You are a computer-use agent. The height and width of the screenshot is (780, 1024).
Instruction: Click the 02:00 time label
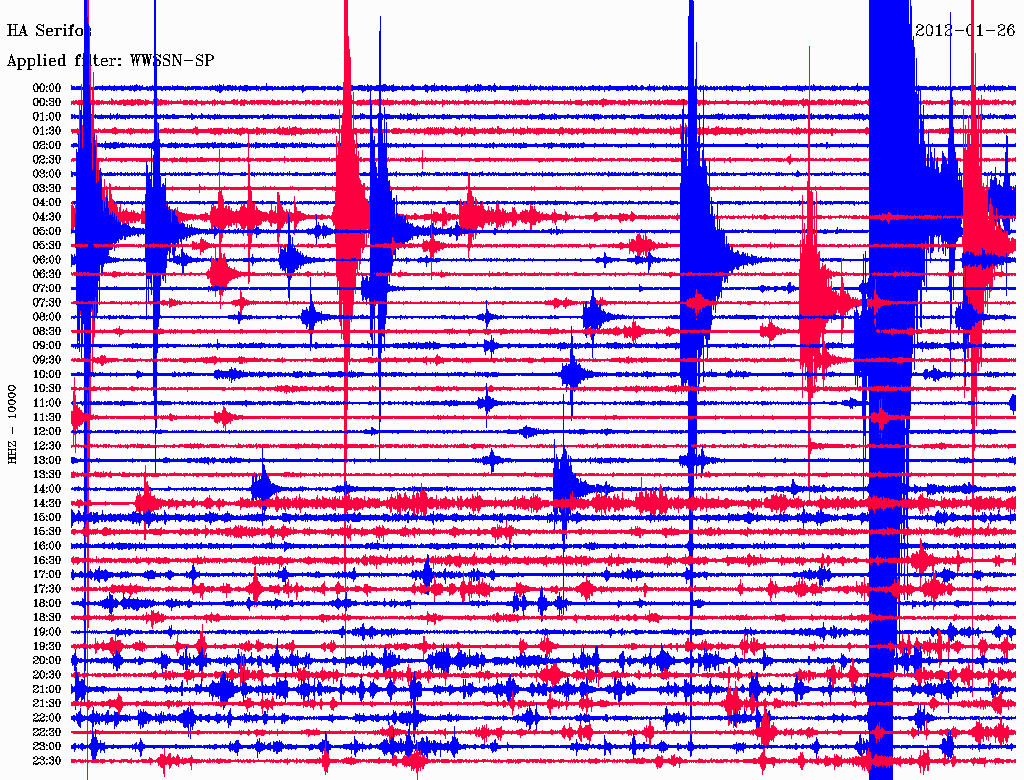(47, 145)
